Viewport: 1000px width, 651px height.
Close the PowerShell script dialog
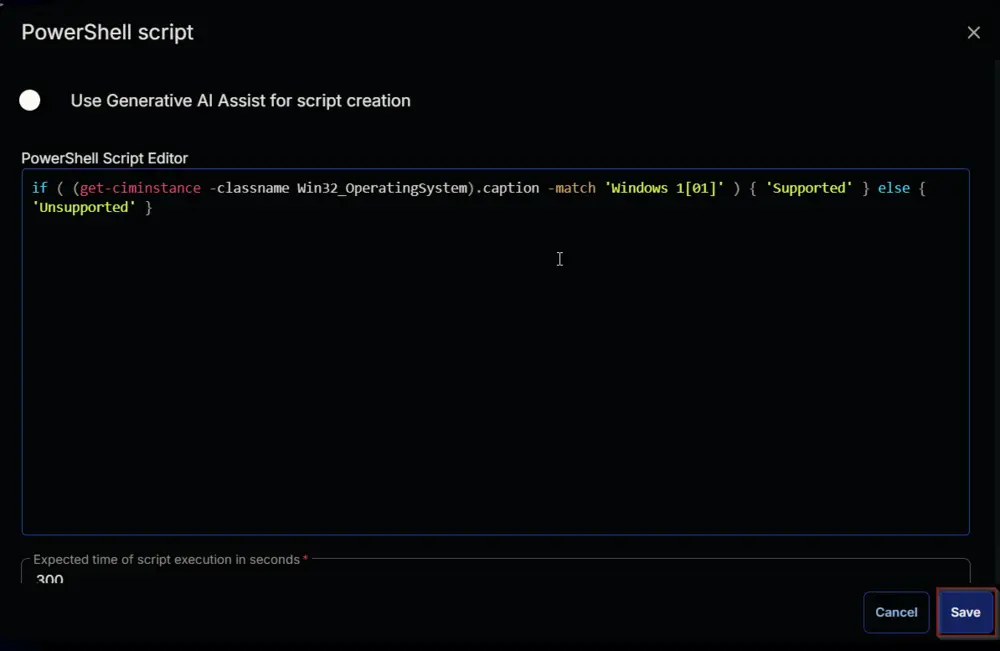[973, 33]
